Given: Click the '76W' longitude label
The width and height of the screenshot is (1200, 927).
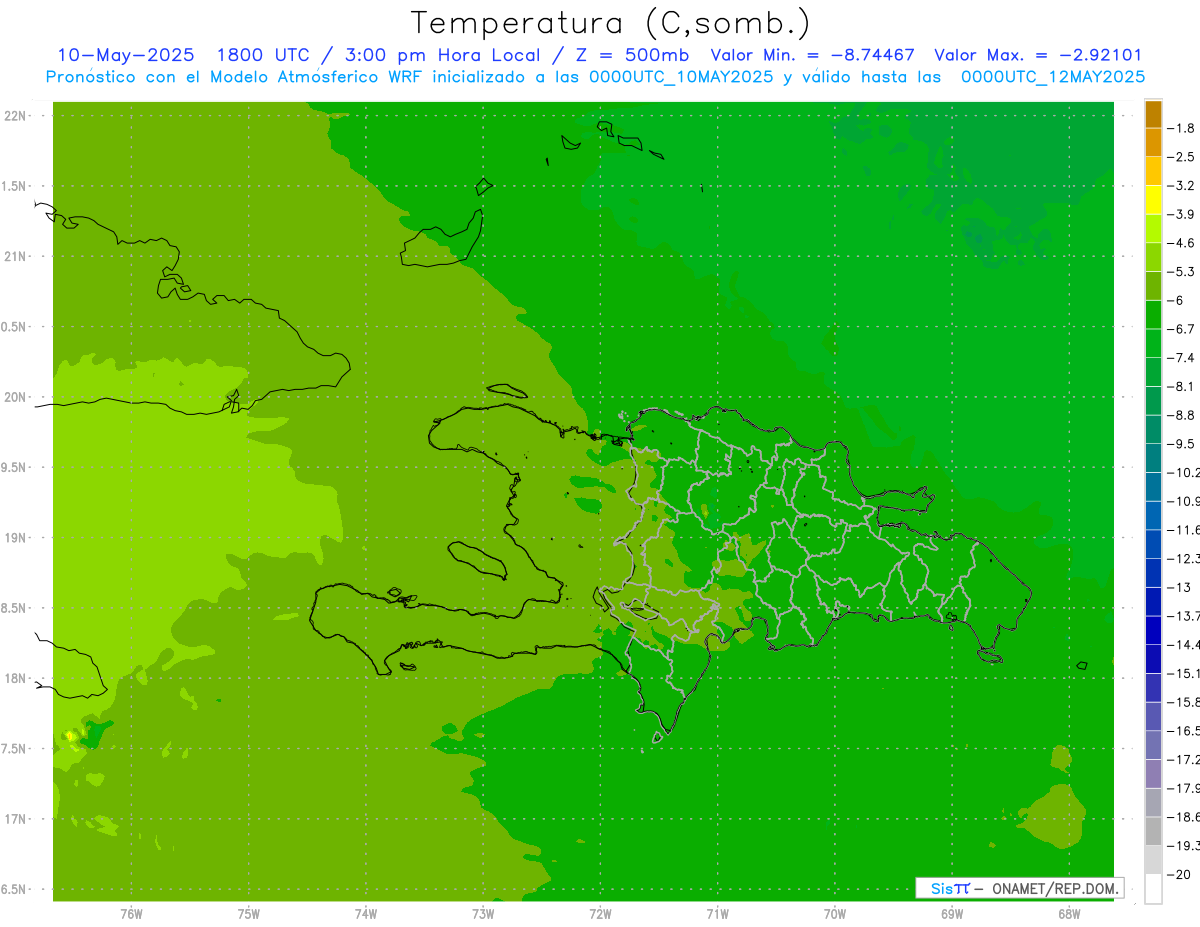Looking at the screenshot, I should click(131, 913).
